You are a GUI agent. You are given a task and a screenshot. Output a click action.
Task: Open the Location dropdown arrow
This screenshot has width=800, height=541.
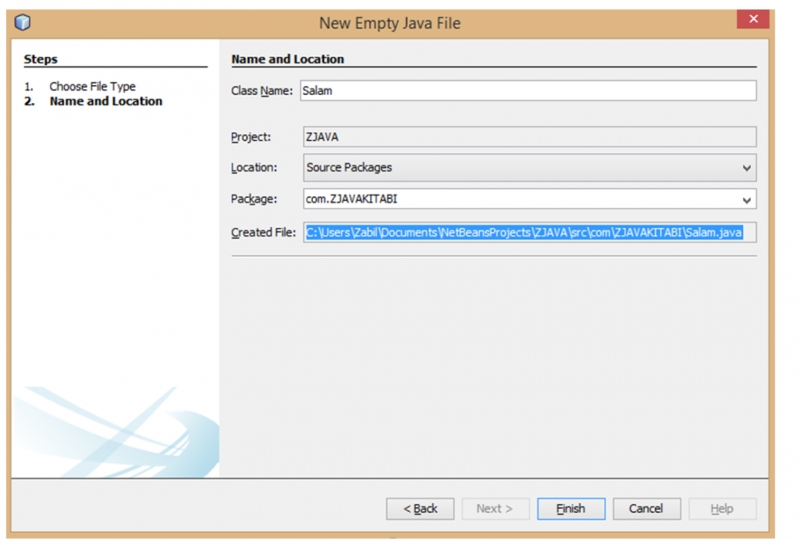[746, 168]
